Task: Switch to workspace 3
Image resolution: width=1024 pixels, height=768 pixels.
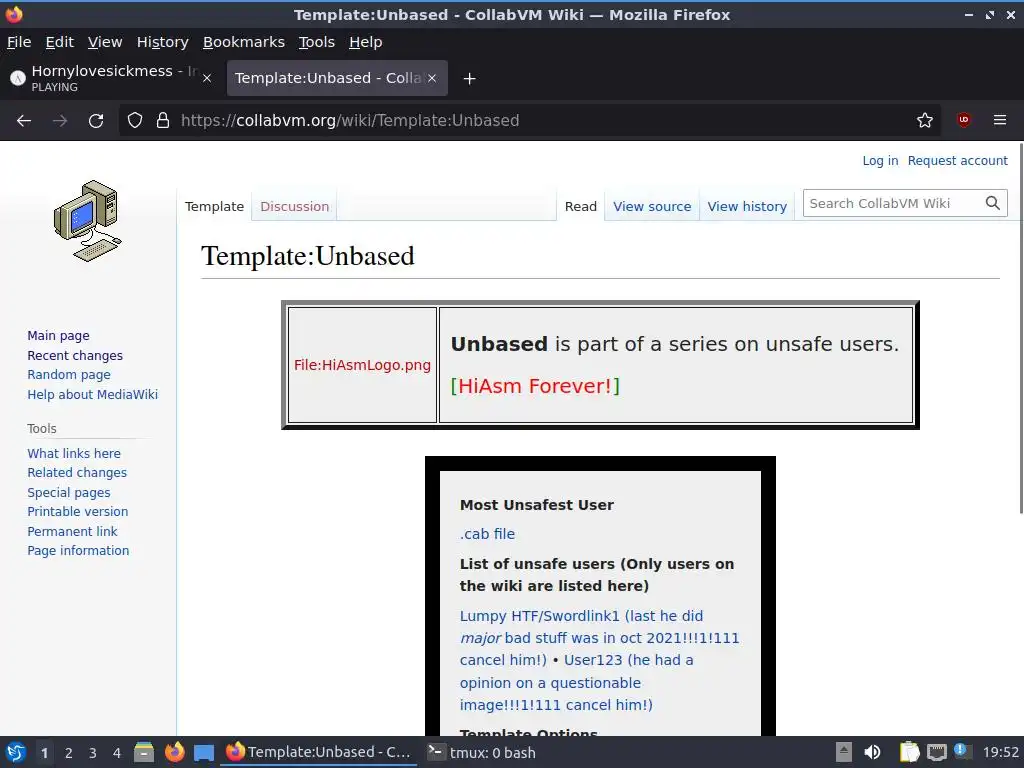Action: [x=93, y=753]
